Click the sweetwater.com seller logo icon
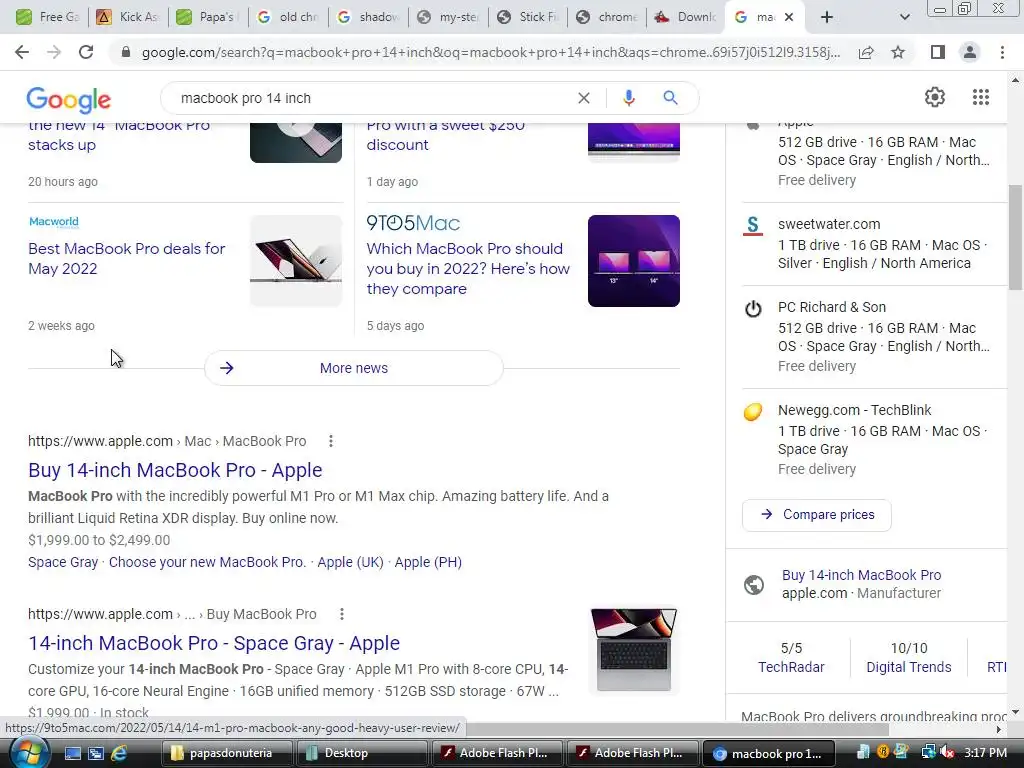 (x=753, y=226)
